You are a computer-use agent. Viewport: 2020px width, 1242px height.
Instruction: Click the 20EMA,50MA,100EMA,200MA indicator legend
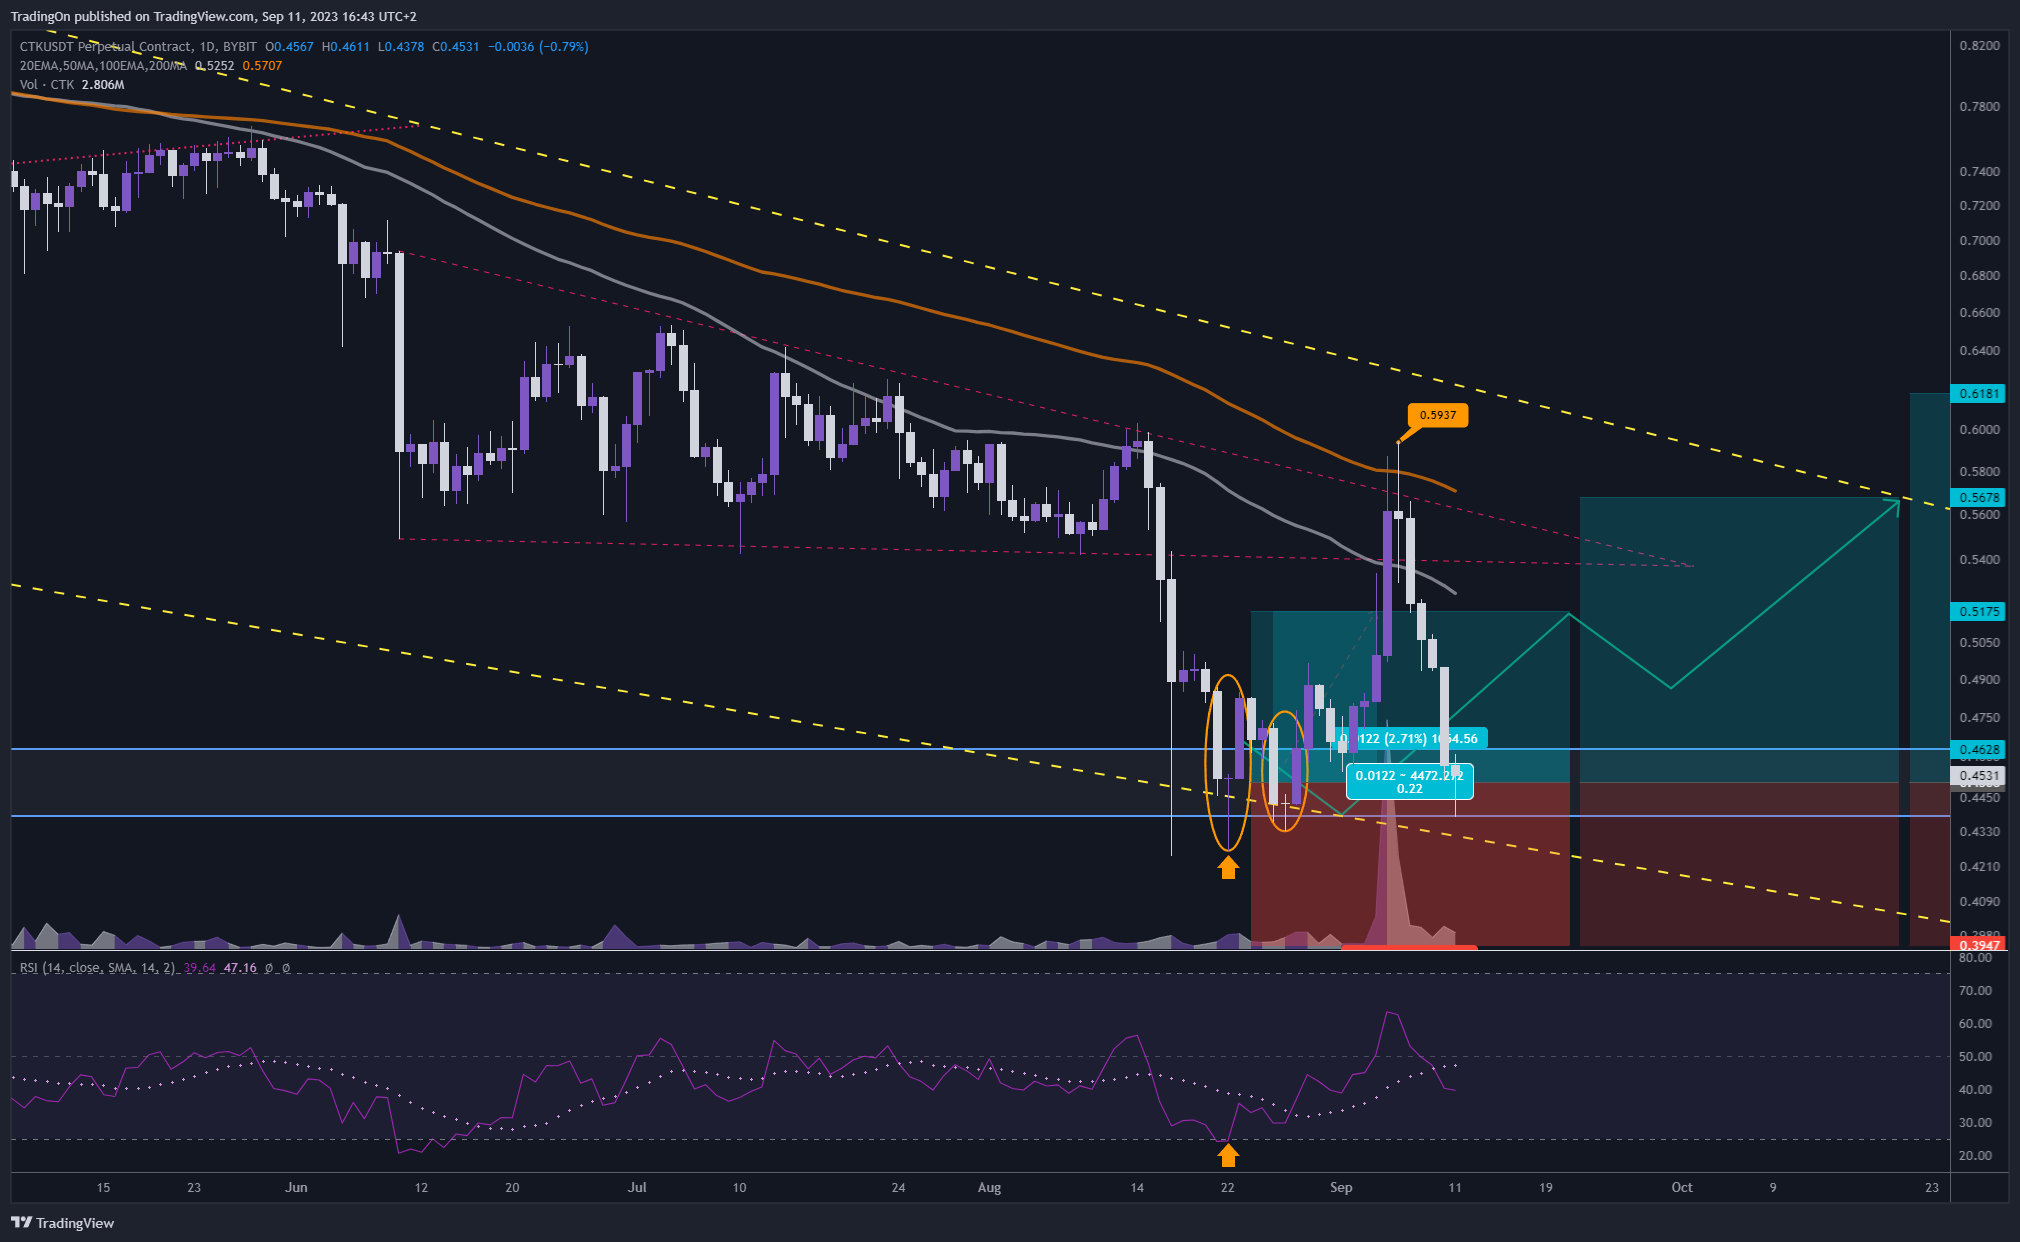(103, 66)
